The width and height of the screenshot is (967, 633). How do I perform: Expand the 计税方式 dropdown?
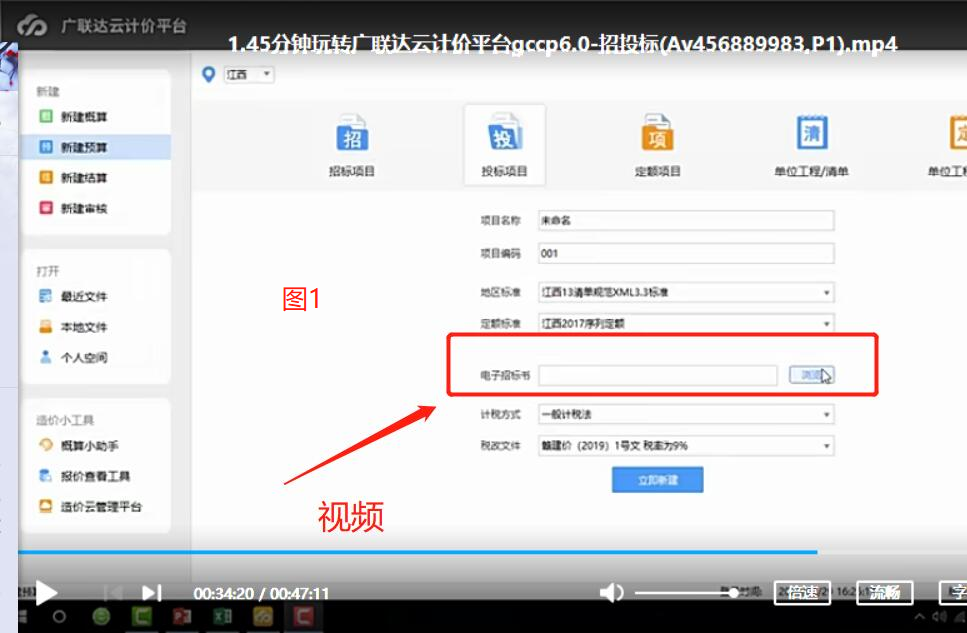click(x=686, y=414)
